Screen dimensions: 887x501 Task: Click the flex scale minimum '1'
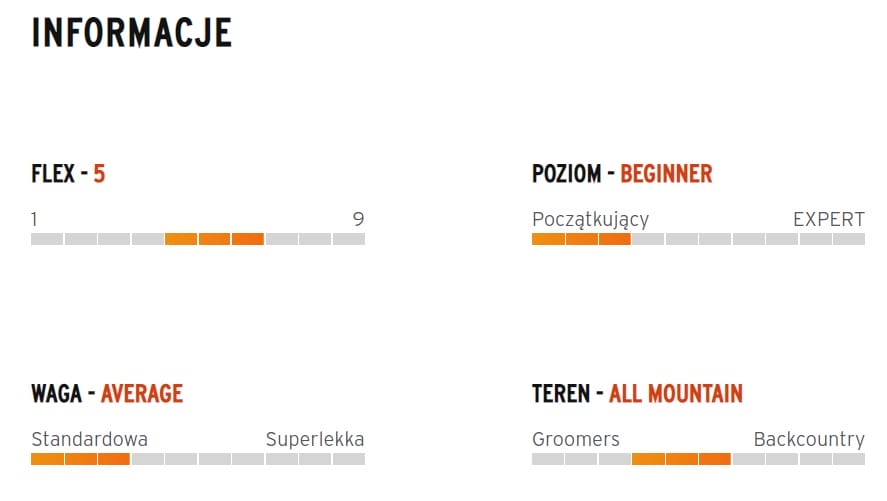coord(35,219)
